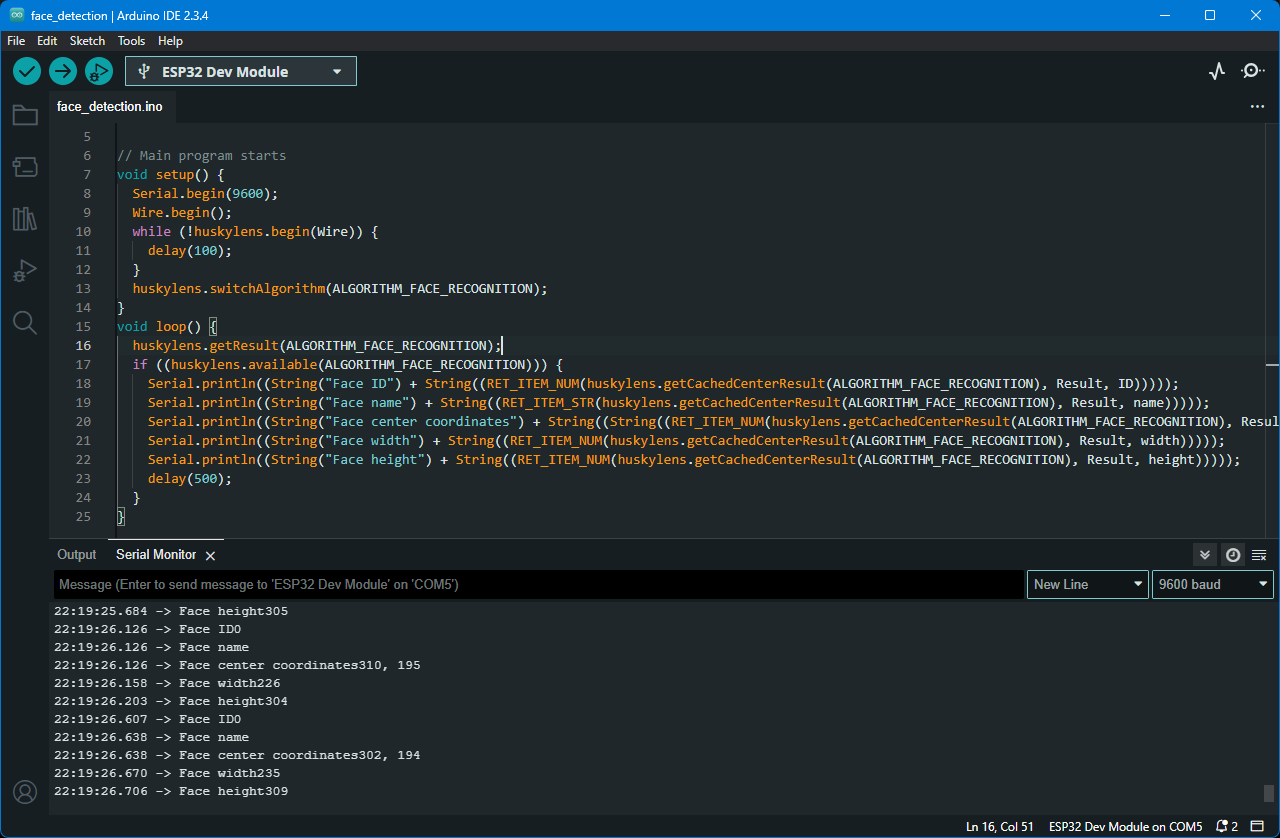The image size is (1280, 838).
Task: Click the Verify sketch checkmark button
Action: (x=27, y=71)
